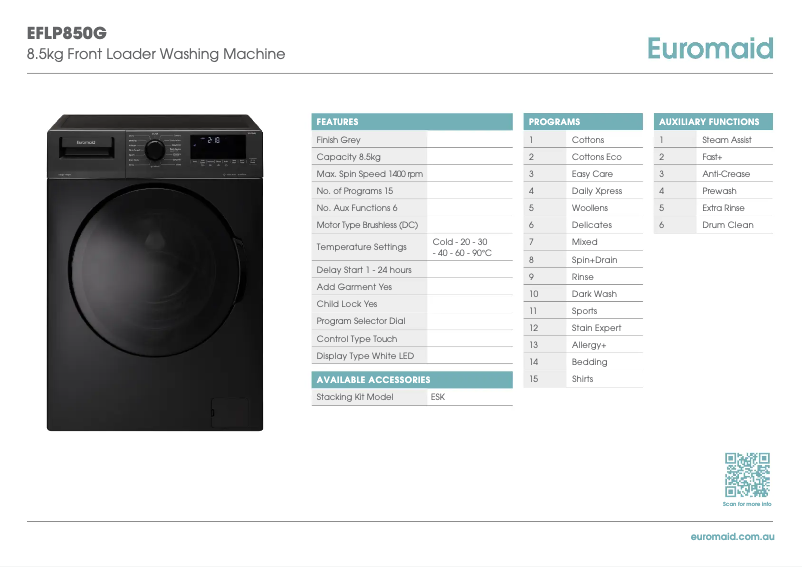Click the Euromaid logo in the header
This screenshot has height=567, width=802.
[709, 47]
